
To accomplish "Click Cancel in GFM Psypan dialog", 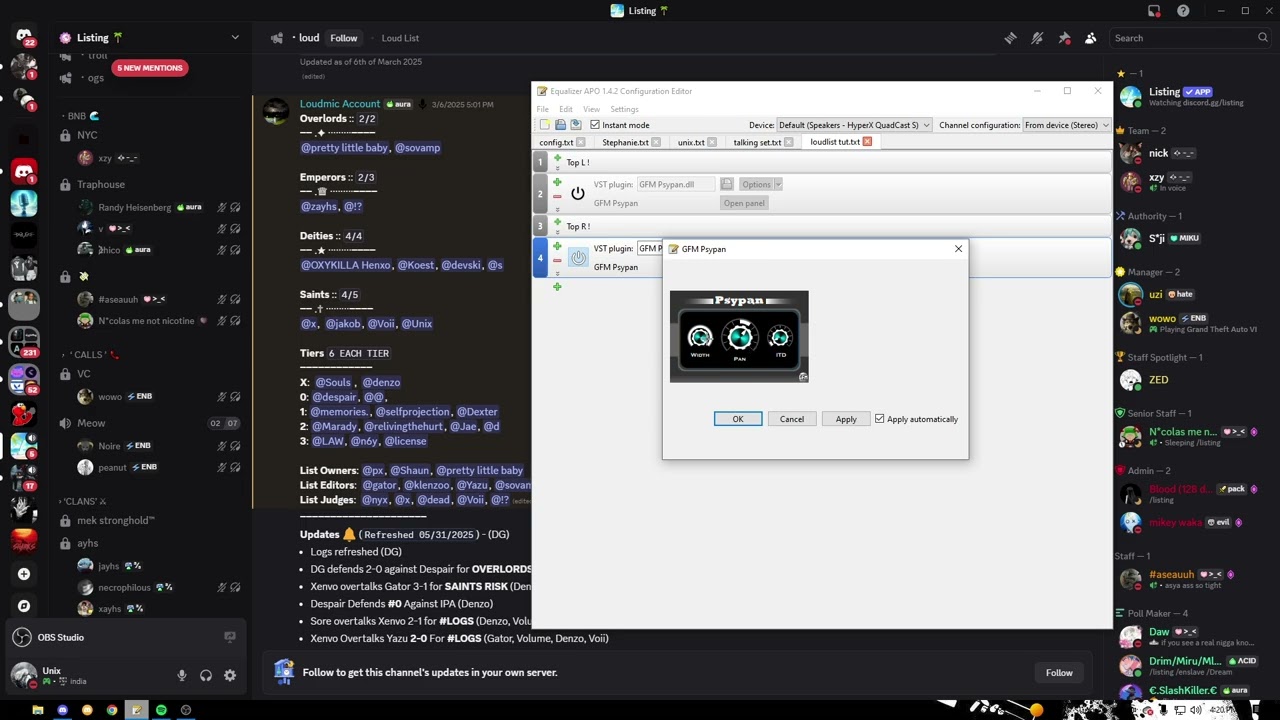I will coord(792,419).
